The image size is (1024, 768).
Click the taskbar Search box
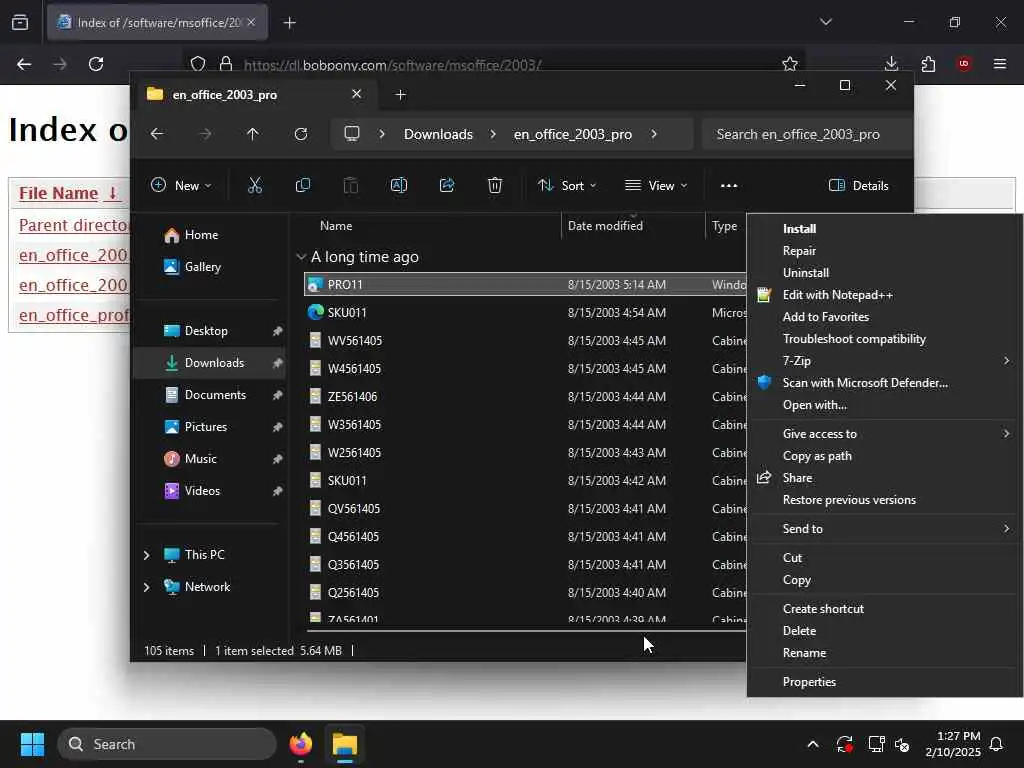click(x=167, y=744)
